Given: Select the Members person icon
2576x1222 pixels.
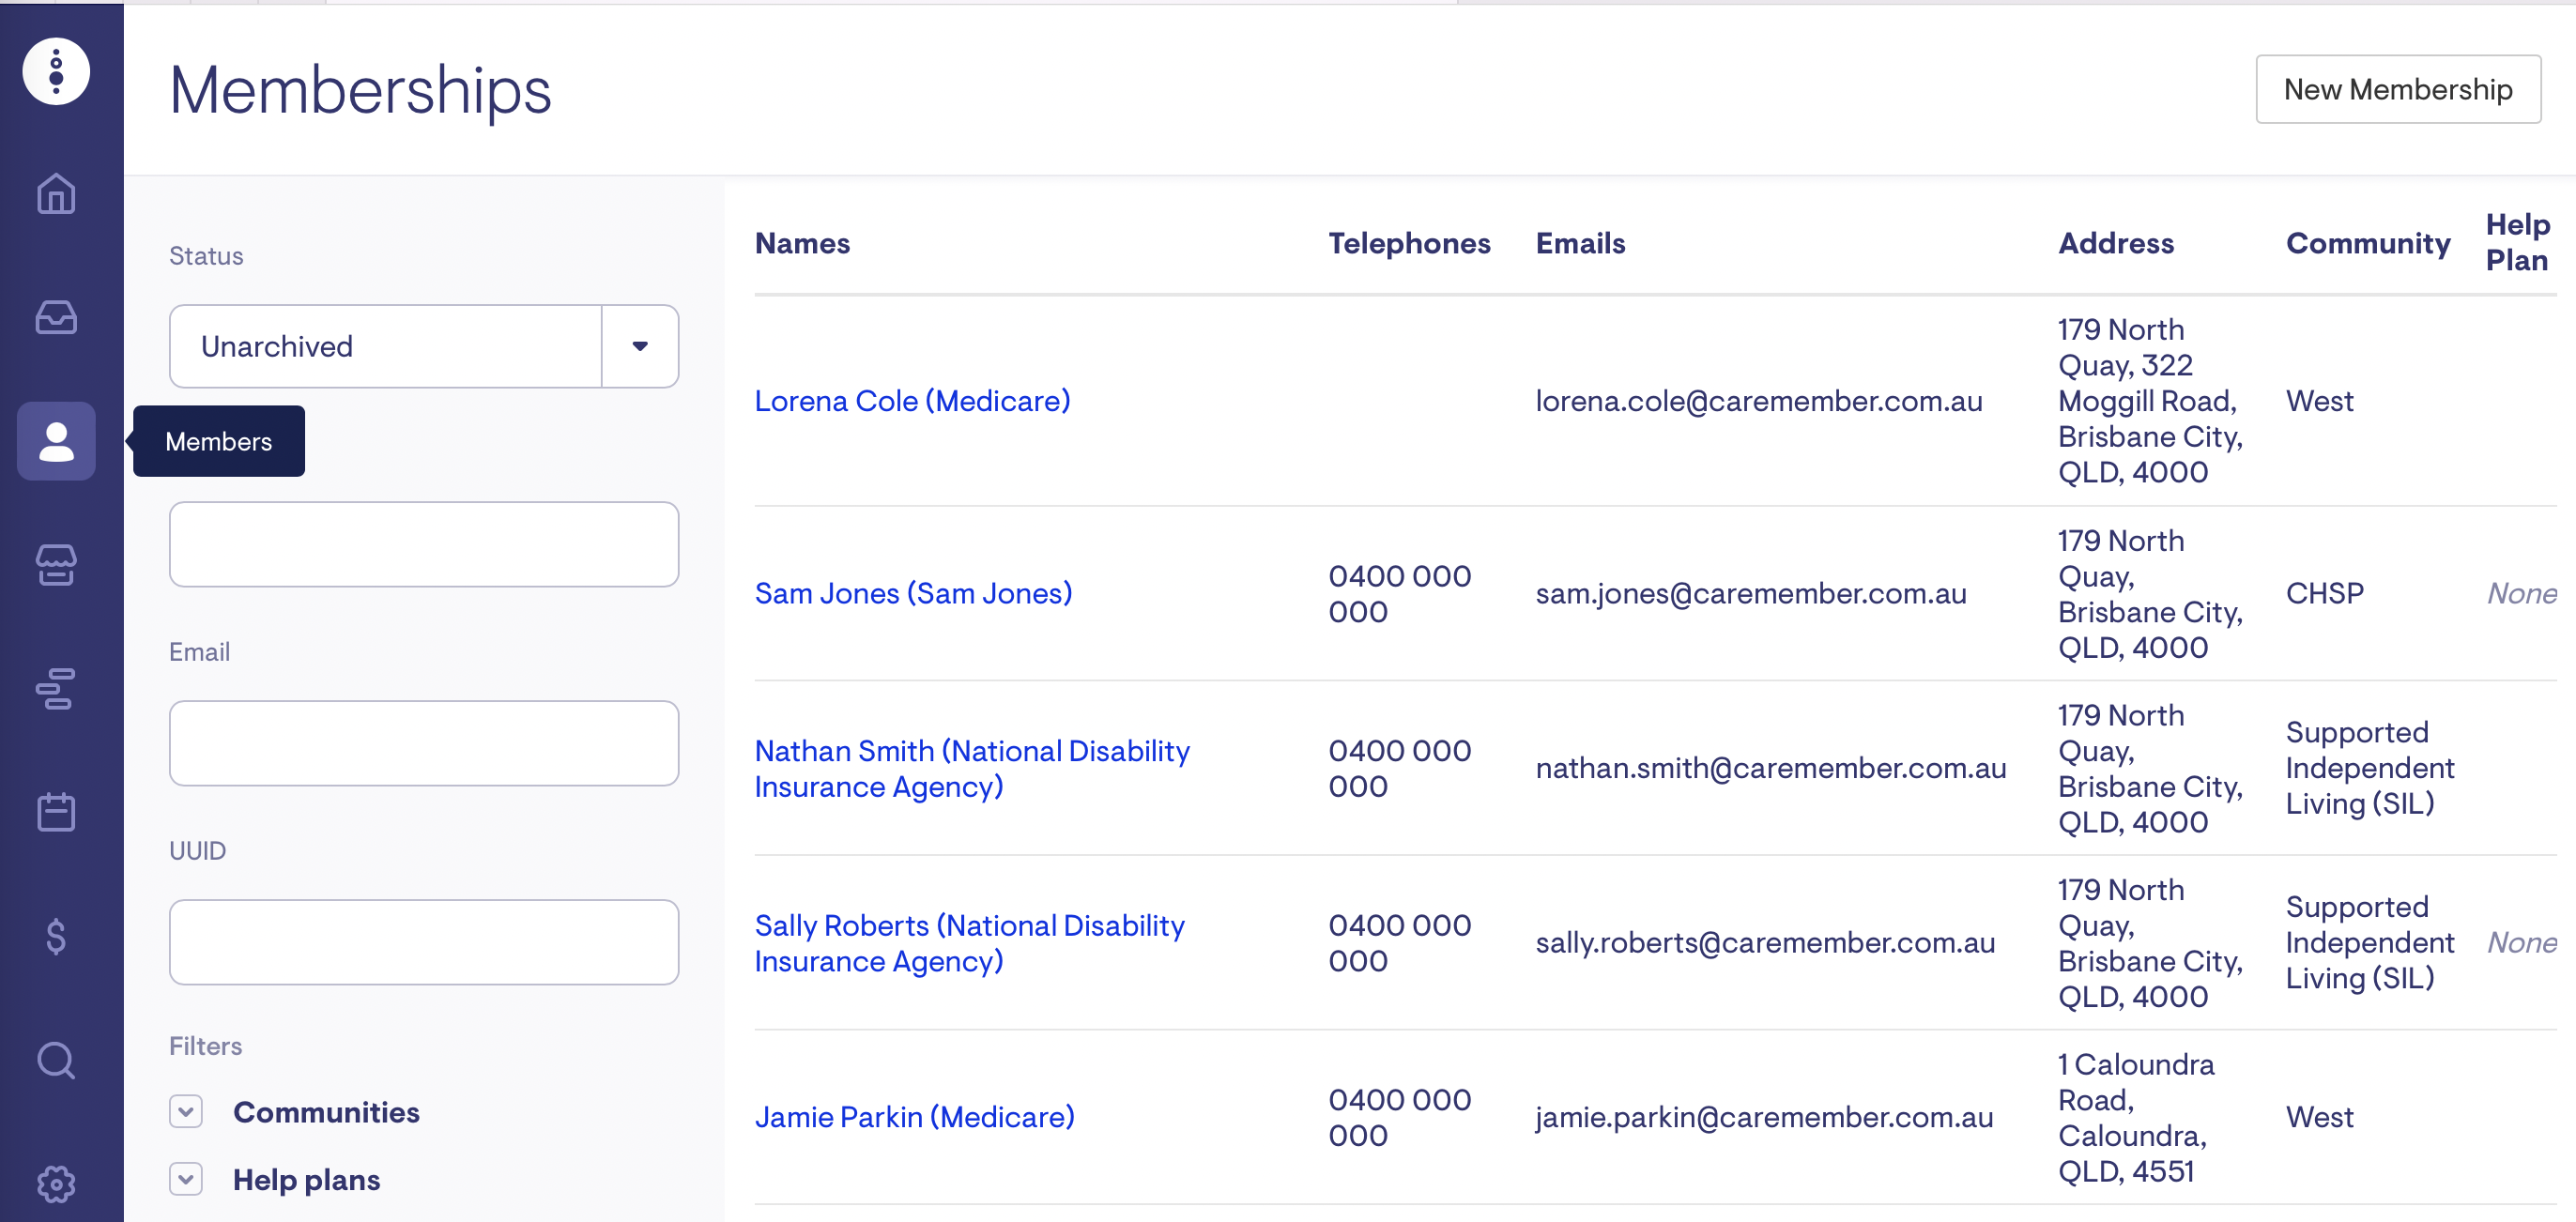Looking at the screenshot, I should 56,441.
